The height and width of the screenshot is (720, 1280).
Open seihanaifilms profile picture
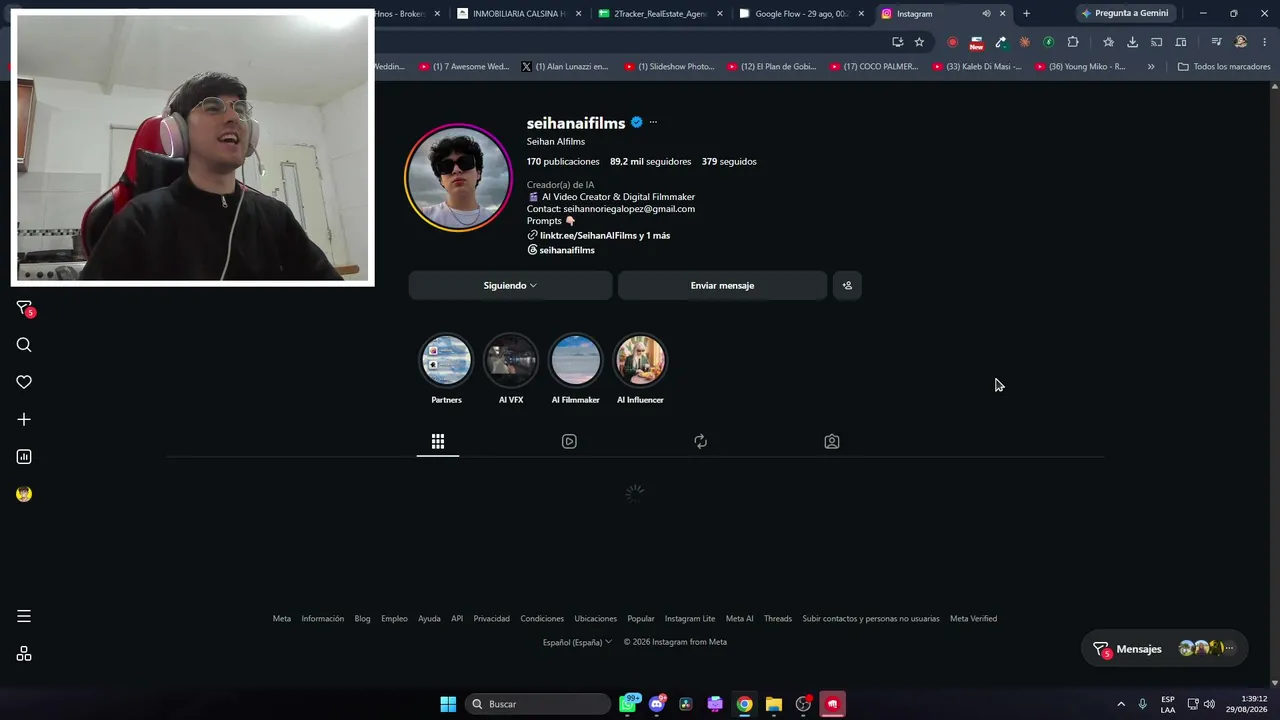click(x=458, y=178)
